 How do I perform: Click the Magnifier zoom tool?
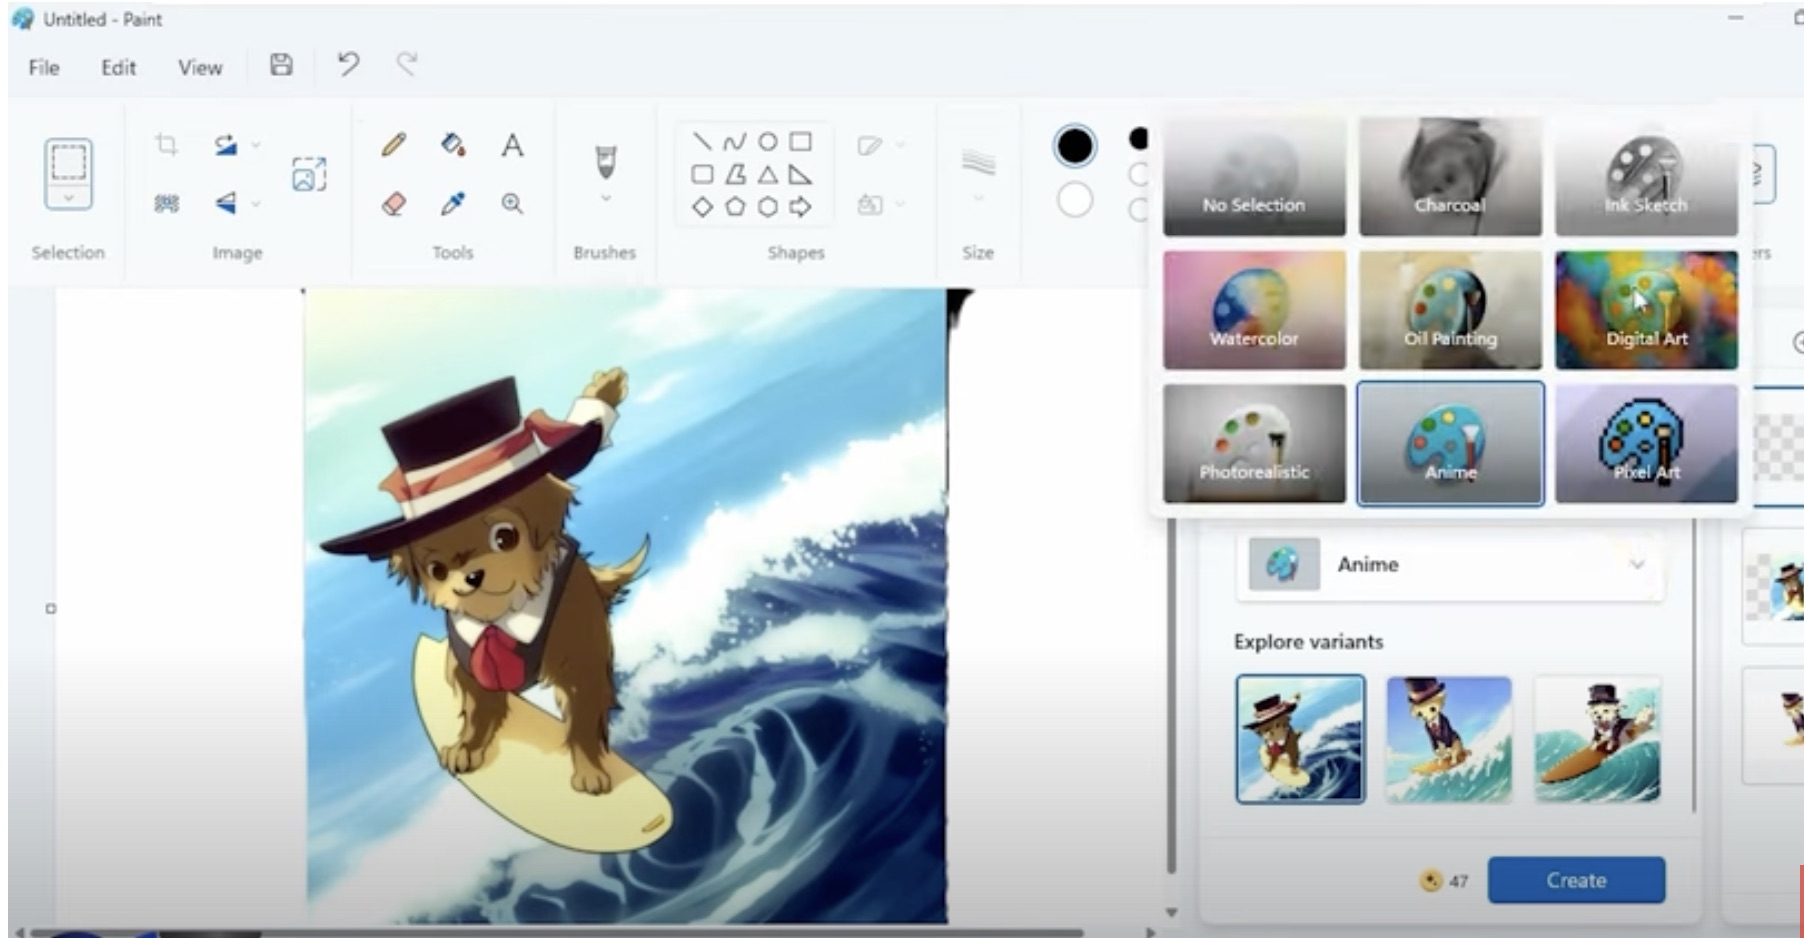512,204
